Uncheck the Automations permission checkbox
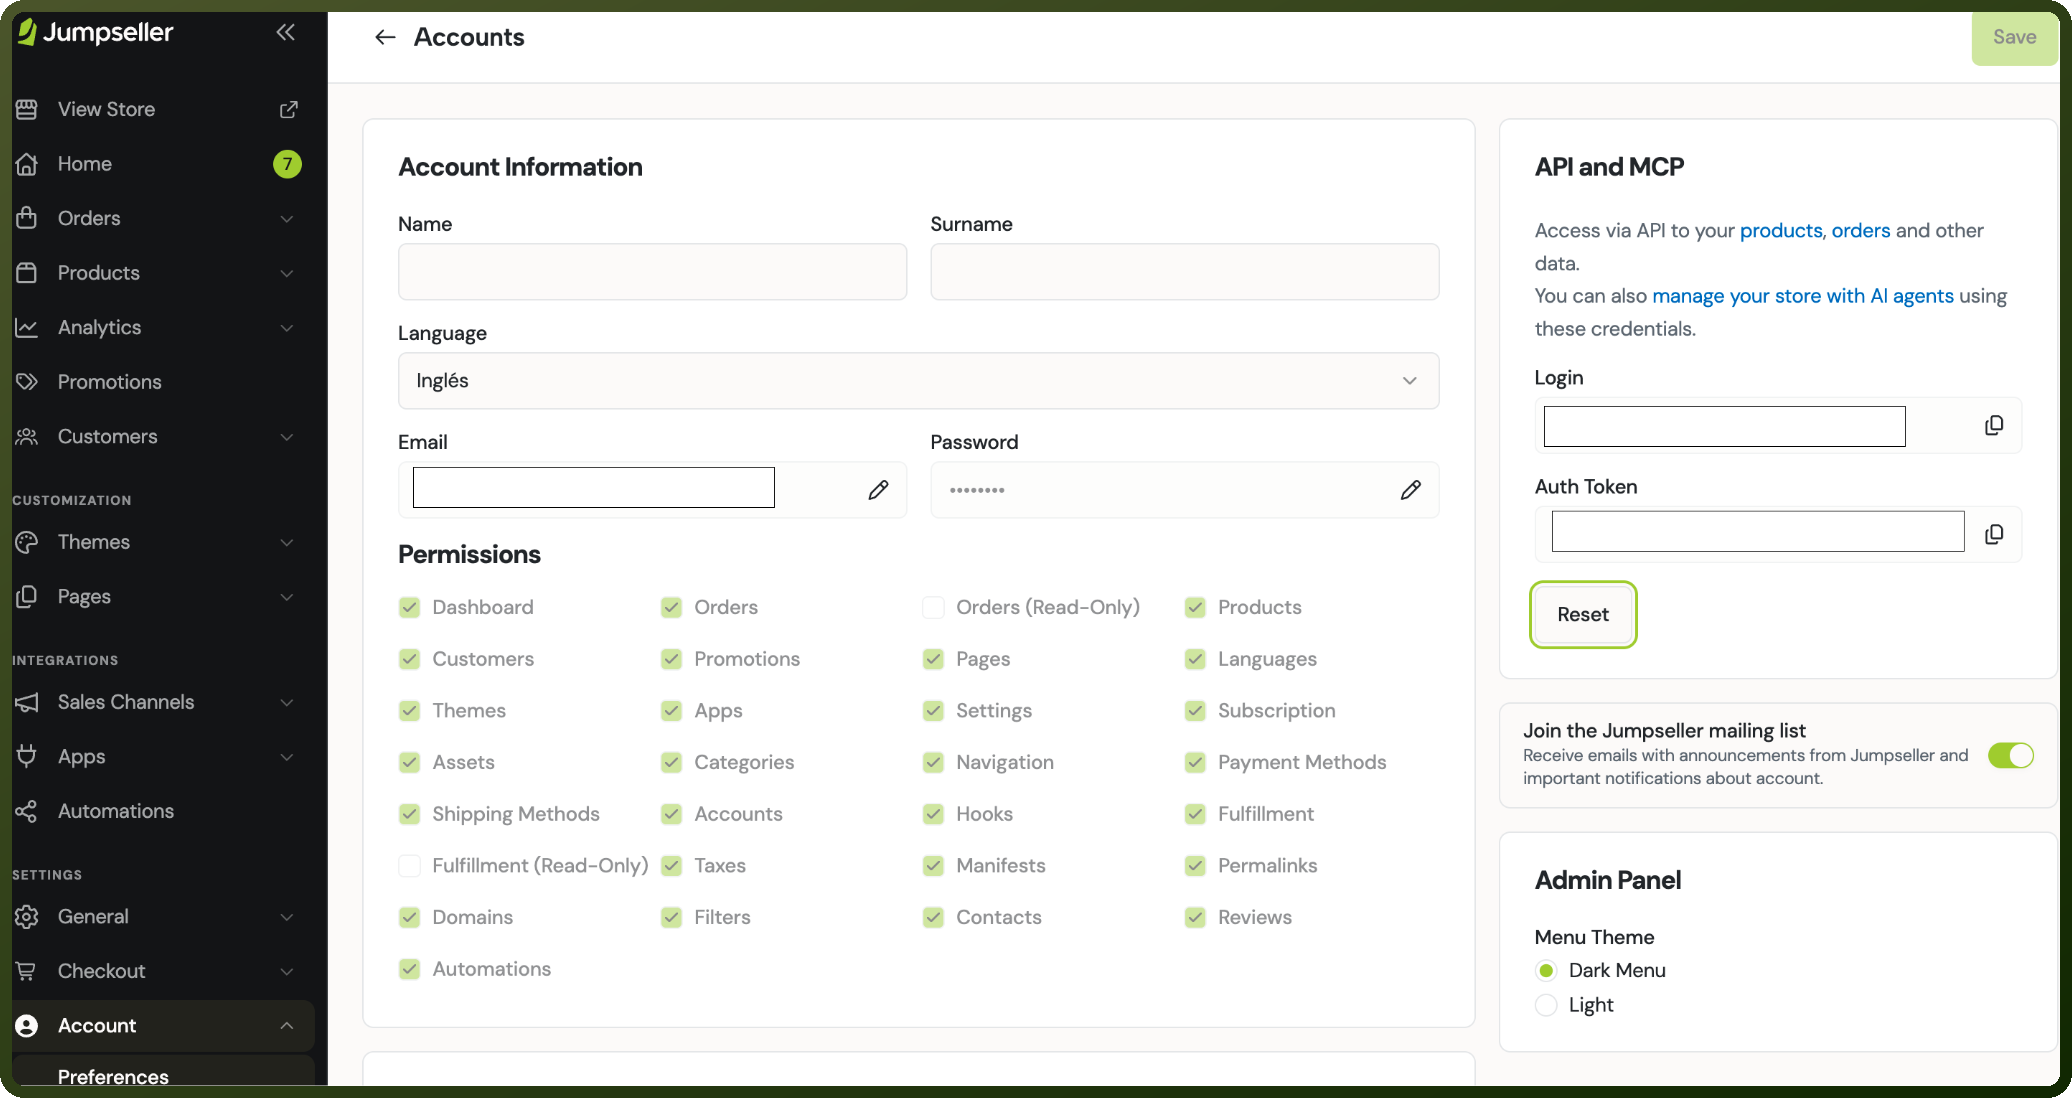Screen dimensions: 2072x1098 [x=409, y=969]
